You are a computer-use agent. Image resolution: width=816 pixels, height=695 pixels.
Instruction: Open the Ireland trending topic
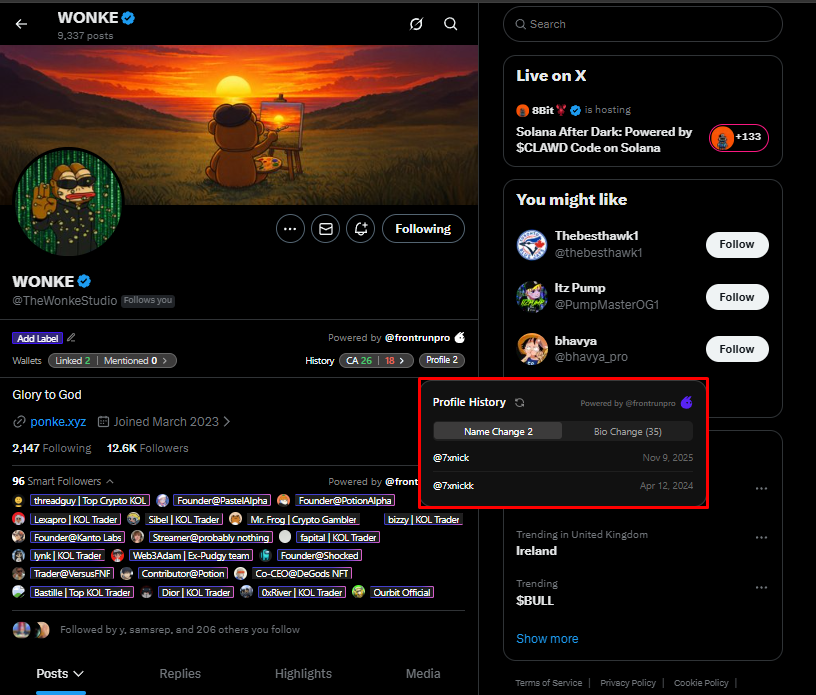pos(537,551)
